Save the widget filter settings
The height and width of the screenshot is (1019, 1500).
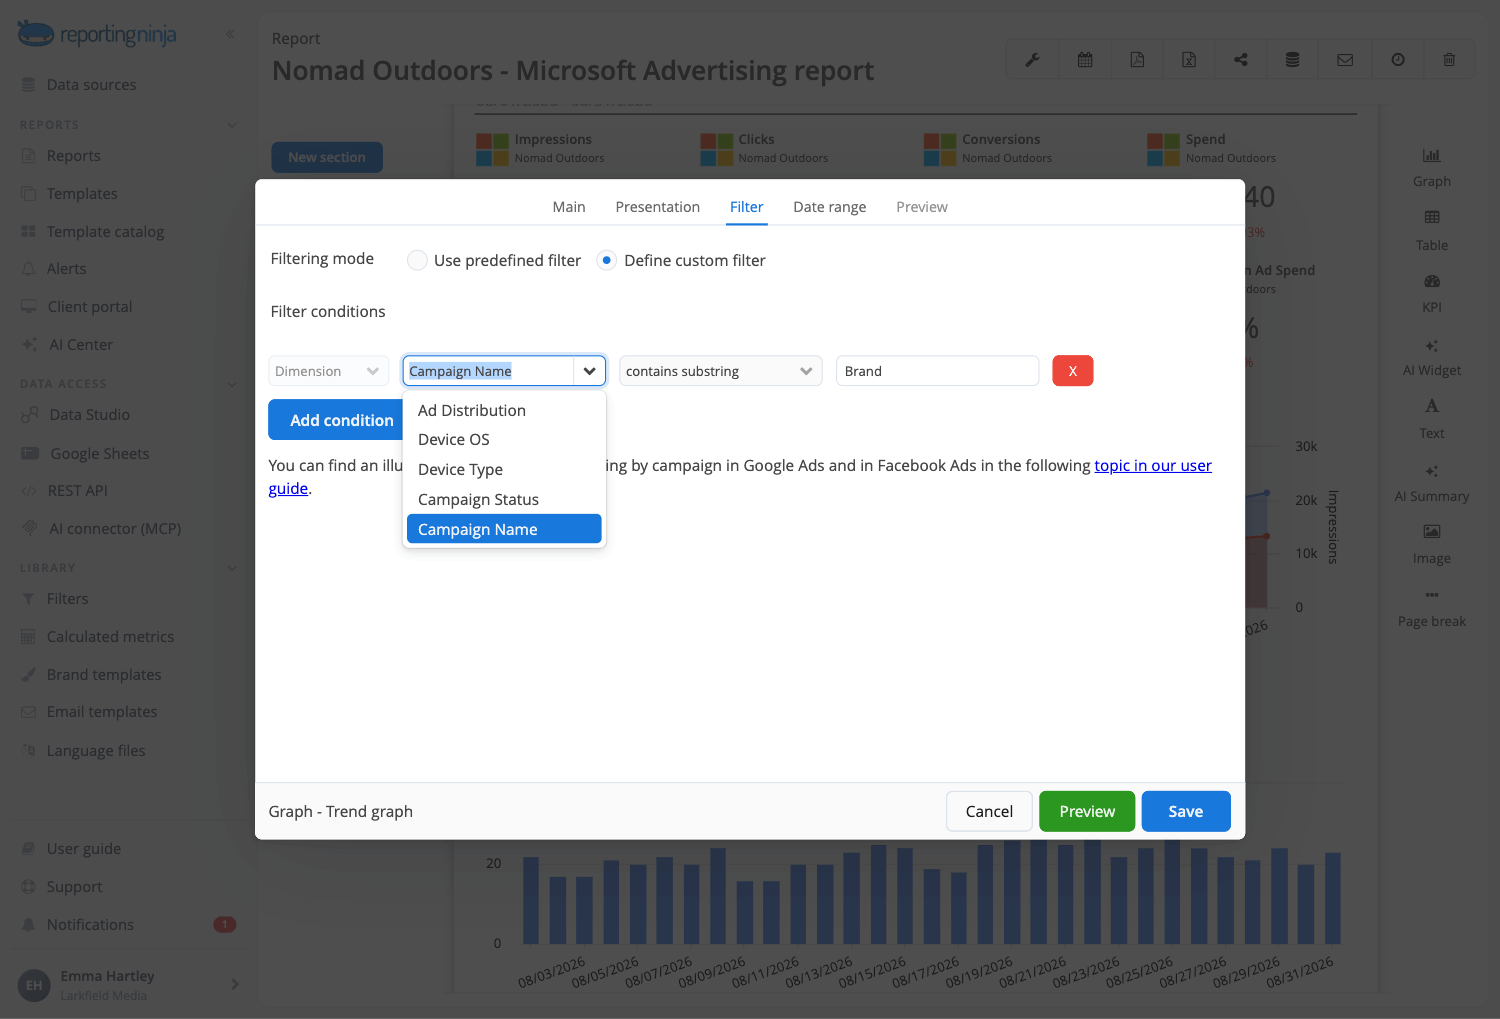pyautogui.click(x=1186, y=811)
